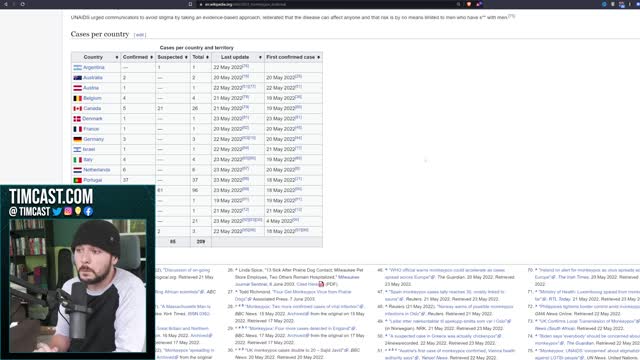
Task: Click the yellow lightbulb icon in the Timcast overlay
Action: 78,211
